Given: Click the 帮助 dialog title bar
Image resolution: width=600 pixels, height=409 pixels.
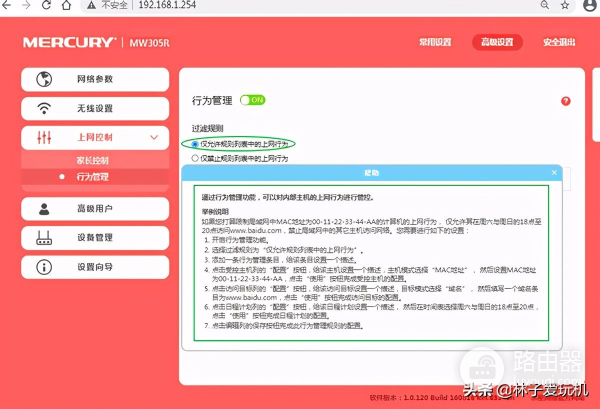Looking at the screenshot, I should click(372, 173).
